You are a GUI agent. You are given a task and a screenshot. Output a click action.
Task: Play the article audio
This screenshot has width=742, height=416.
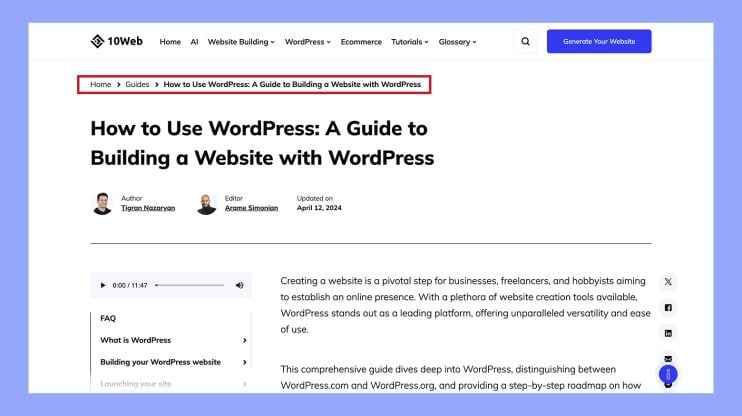pyautogui.click(x=102, y=286)
